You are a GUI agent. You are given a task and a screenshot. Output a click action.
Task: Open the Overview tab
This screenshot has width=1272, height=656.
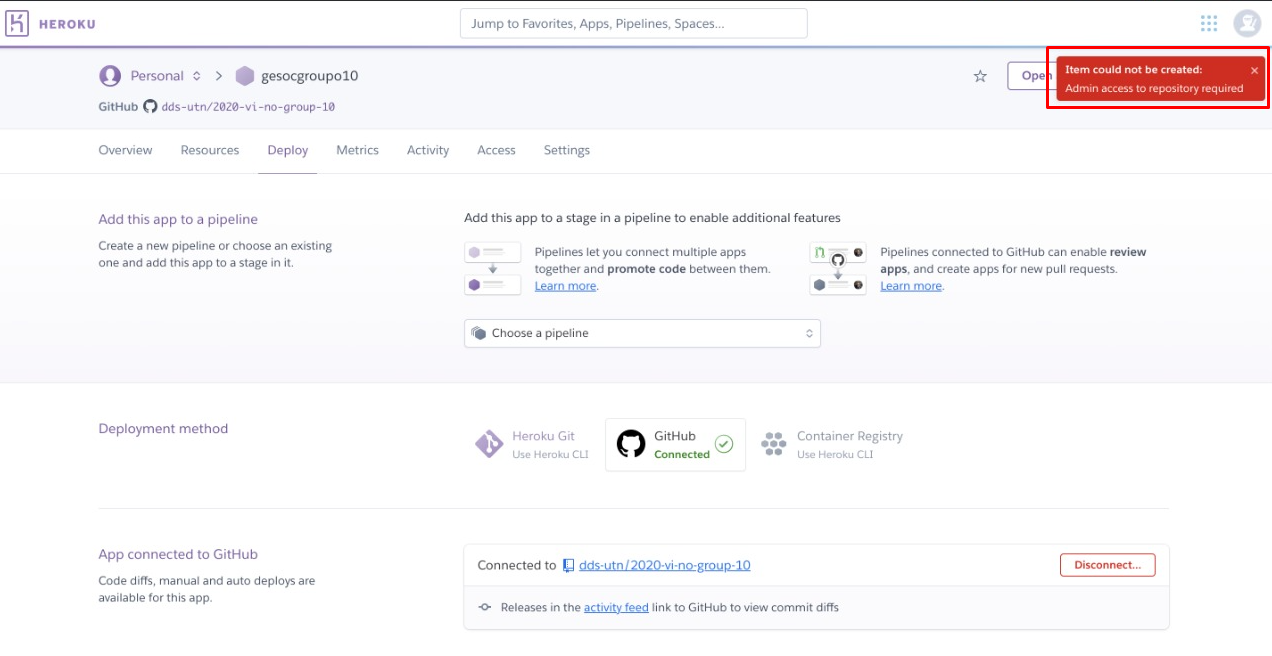coord(125,150)
